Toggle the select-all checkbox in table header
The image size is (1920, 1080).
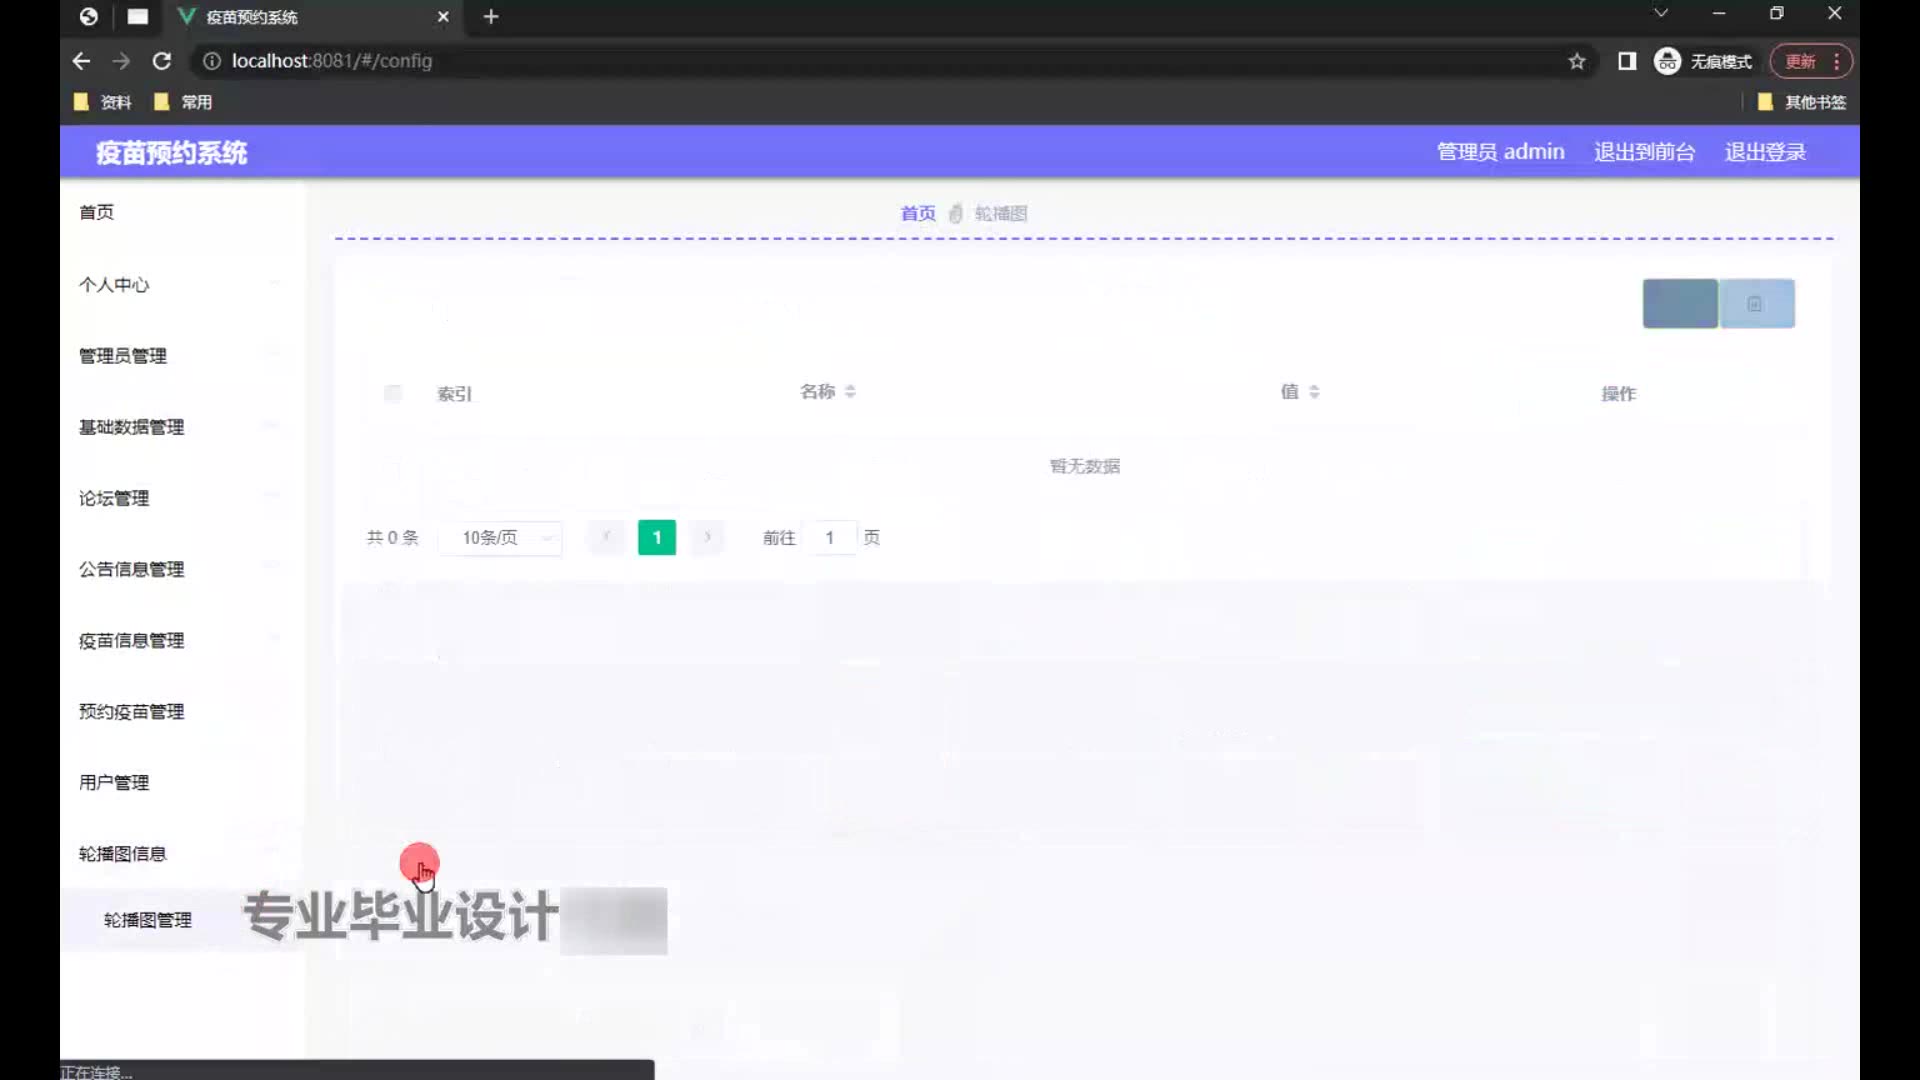(x=392, y=393)
